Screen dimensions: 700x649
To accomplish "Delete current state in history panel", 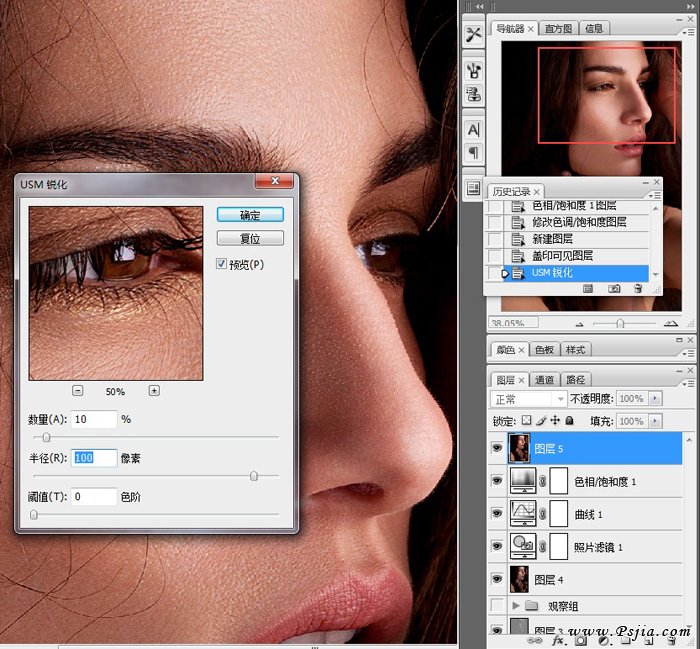I will 637,288.
